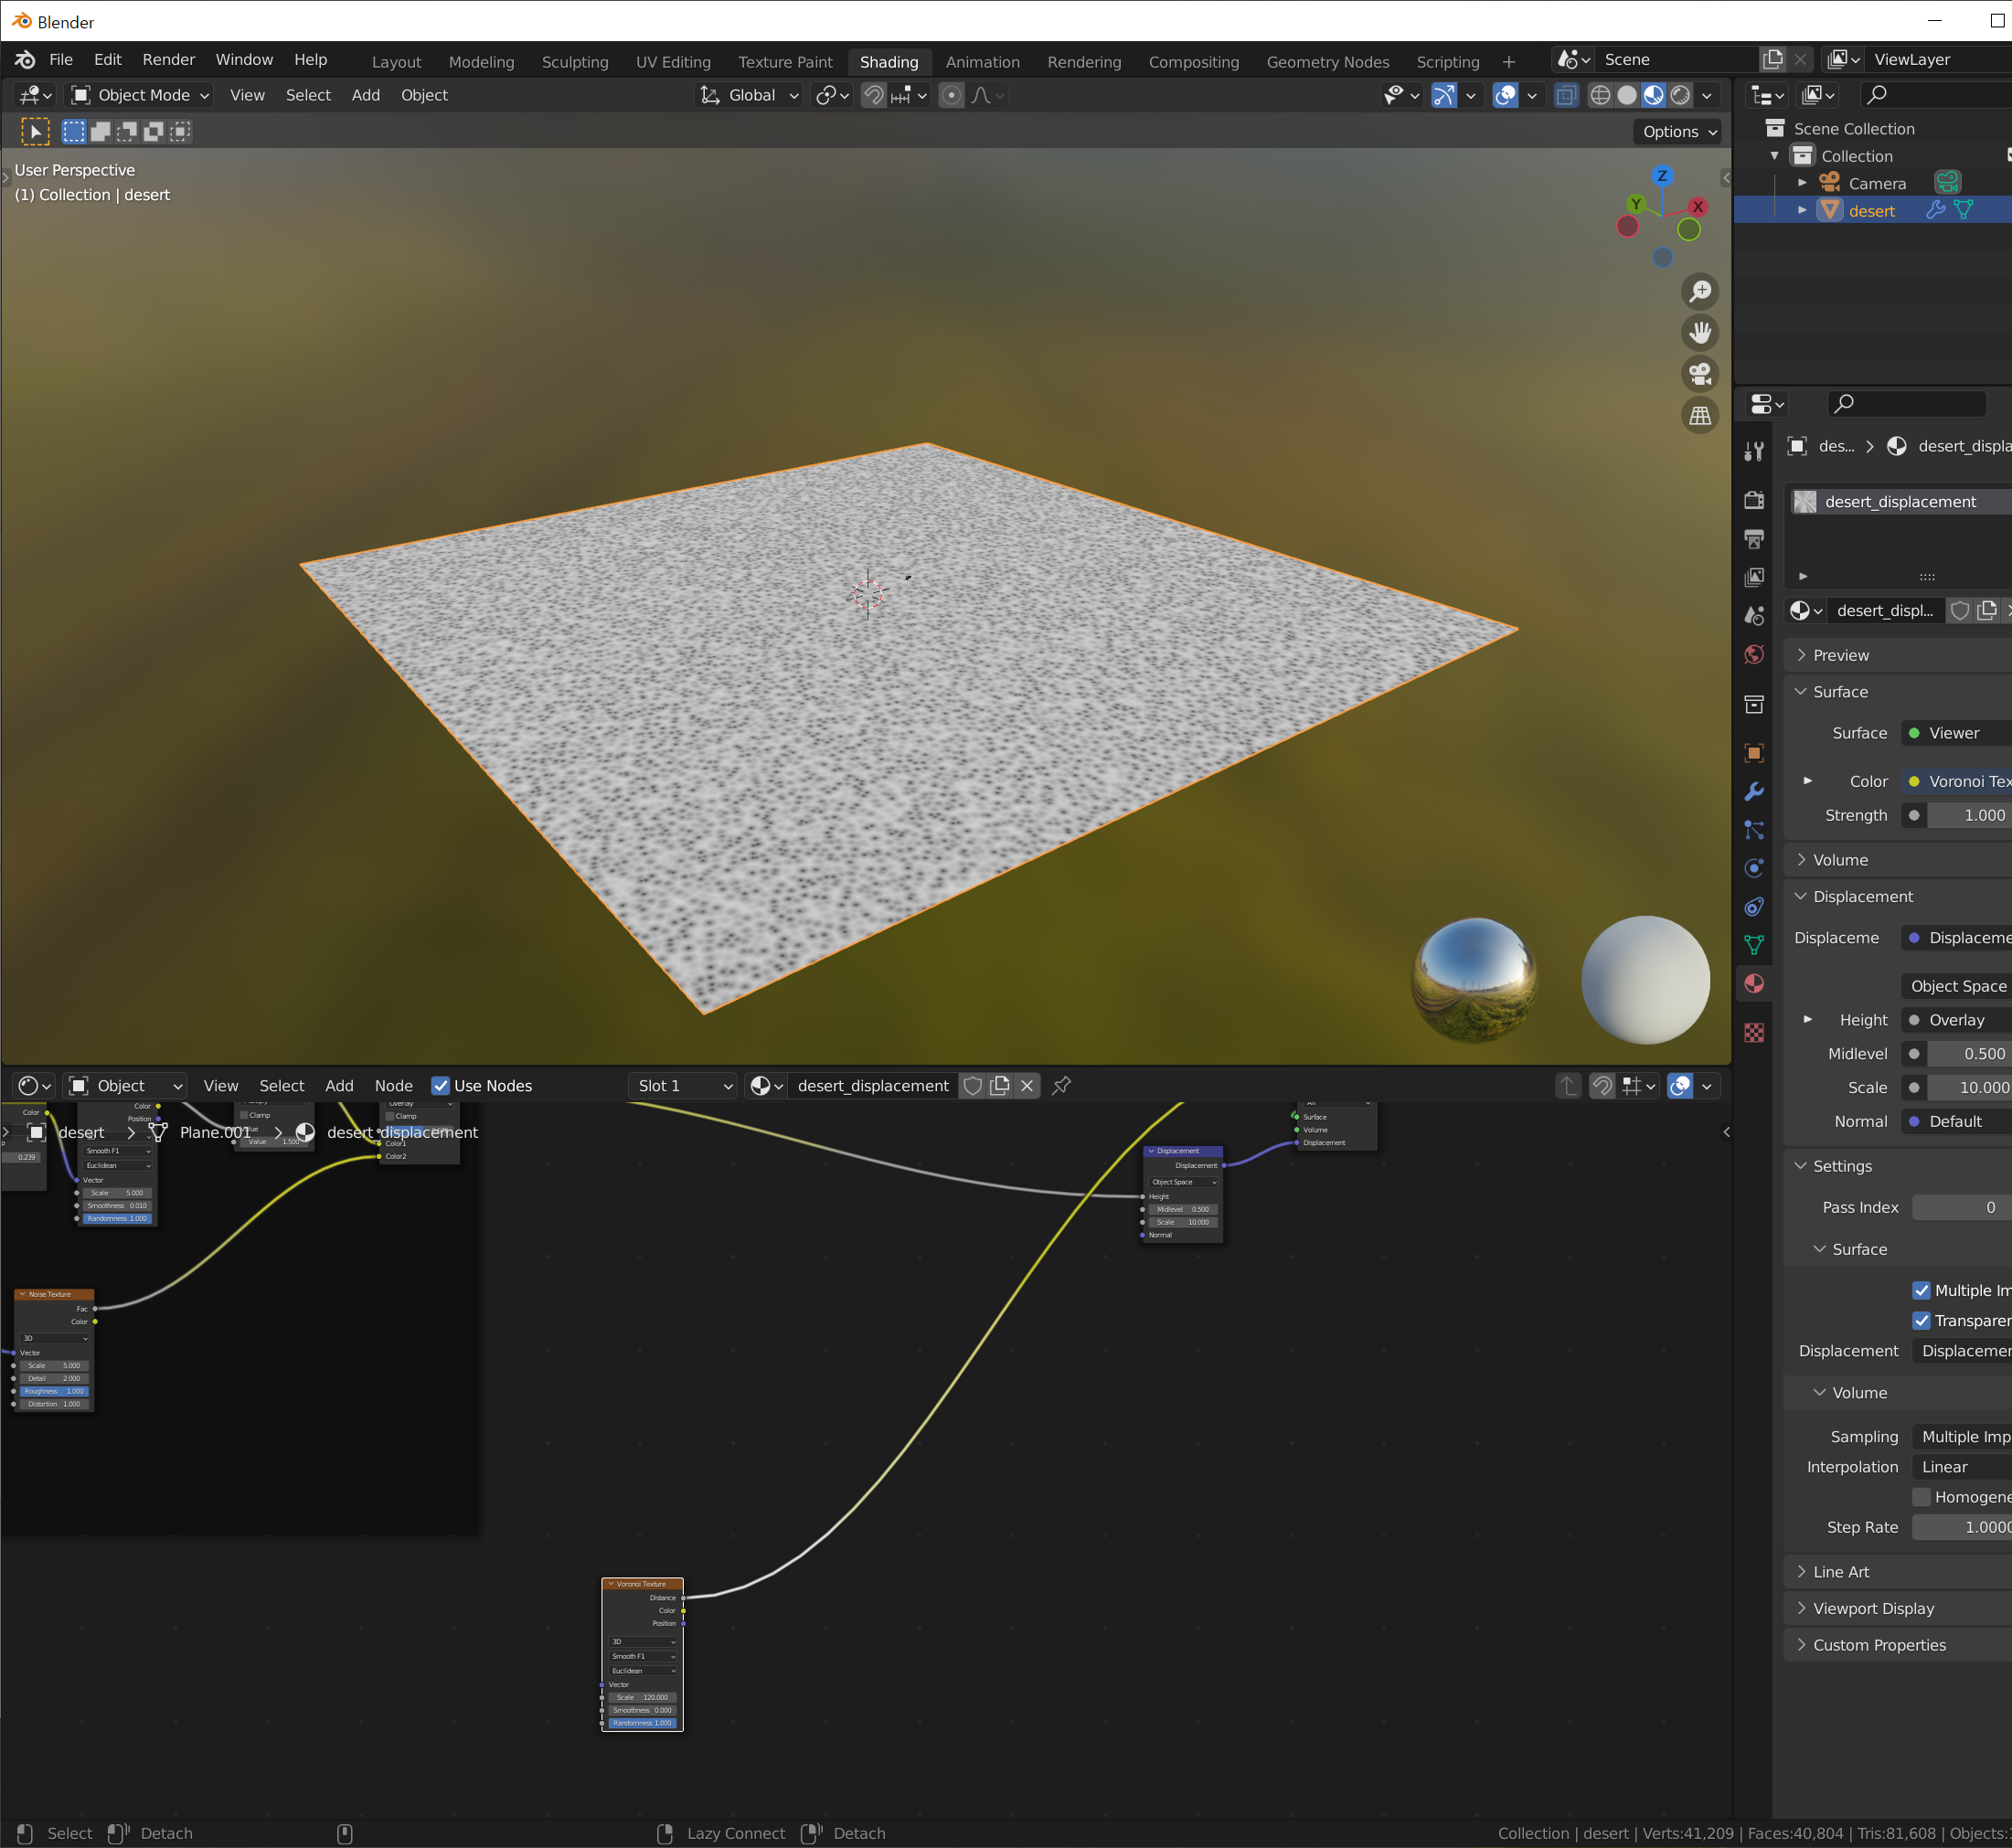This screenshot has height=1848, width=2012.
Task: Expand the Viewport Display panel
Action: (x=1873, y=1608)
